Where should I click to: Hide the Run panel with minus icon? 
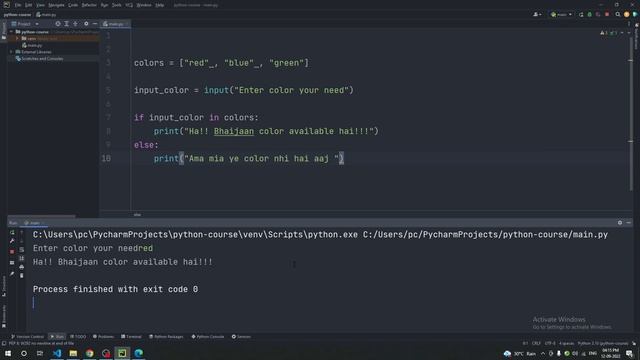pyautogui.click(x=629, y=223)
